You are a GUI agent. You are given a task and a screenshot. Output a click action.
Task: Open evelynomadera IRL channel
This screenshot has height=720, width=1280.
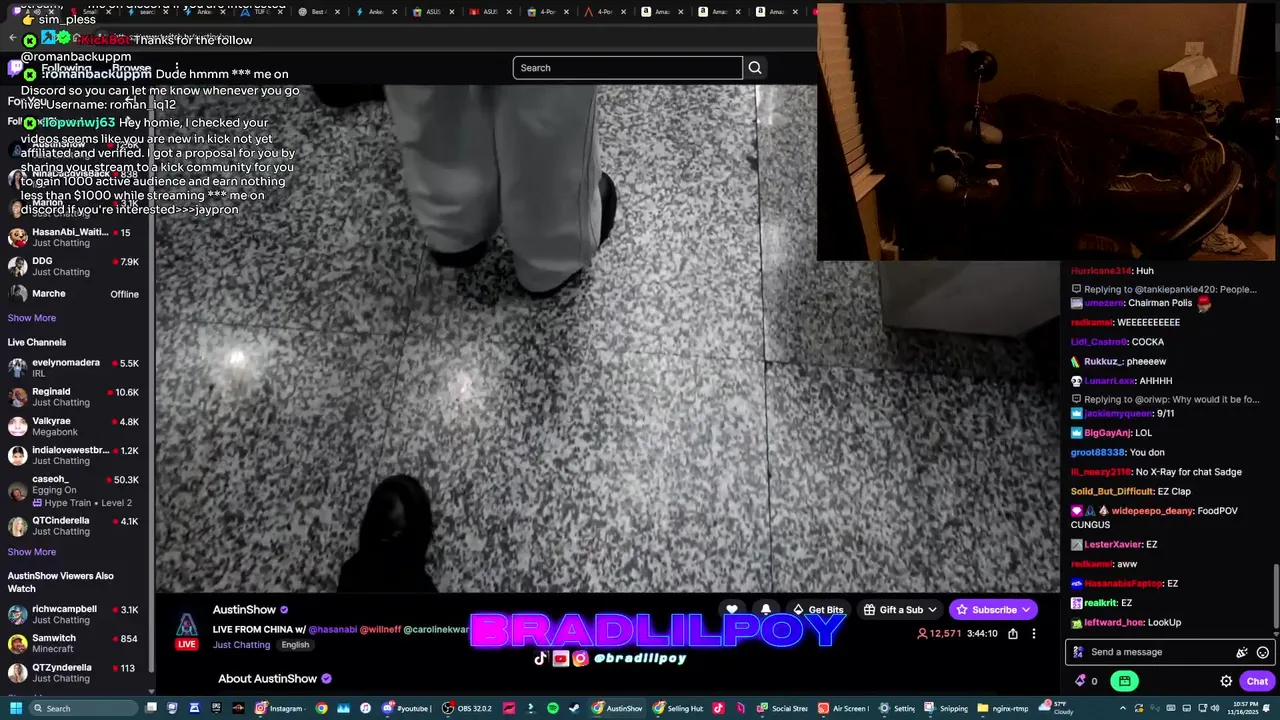[x=76, y=368]
